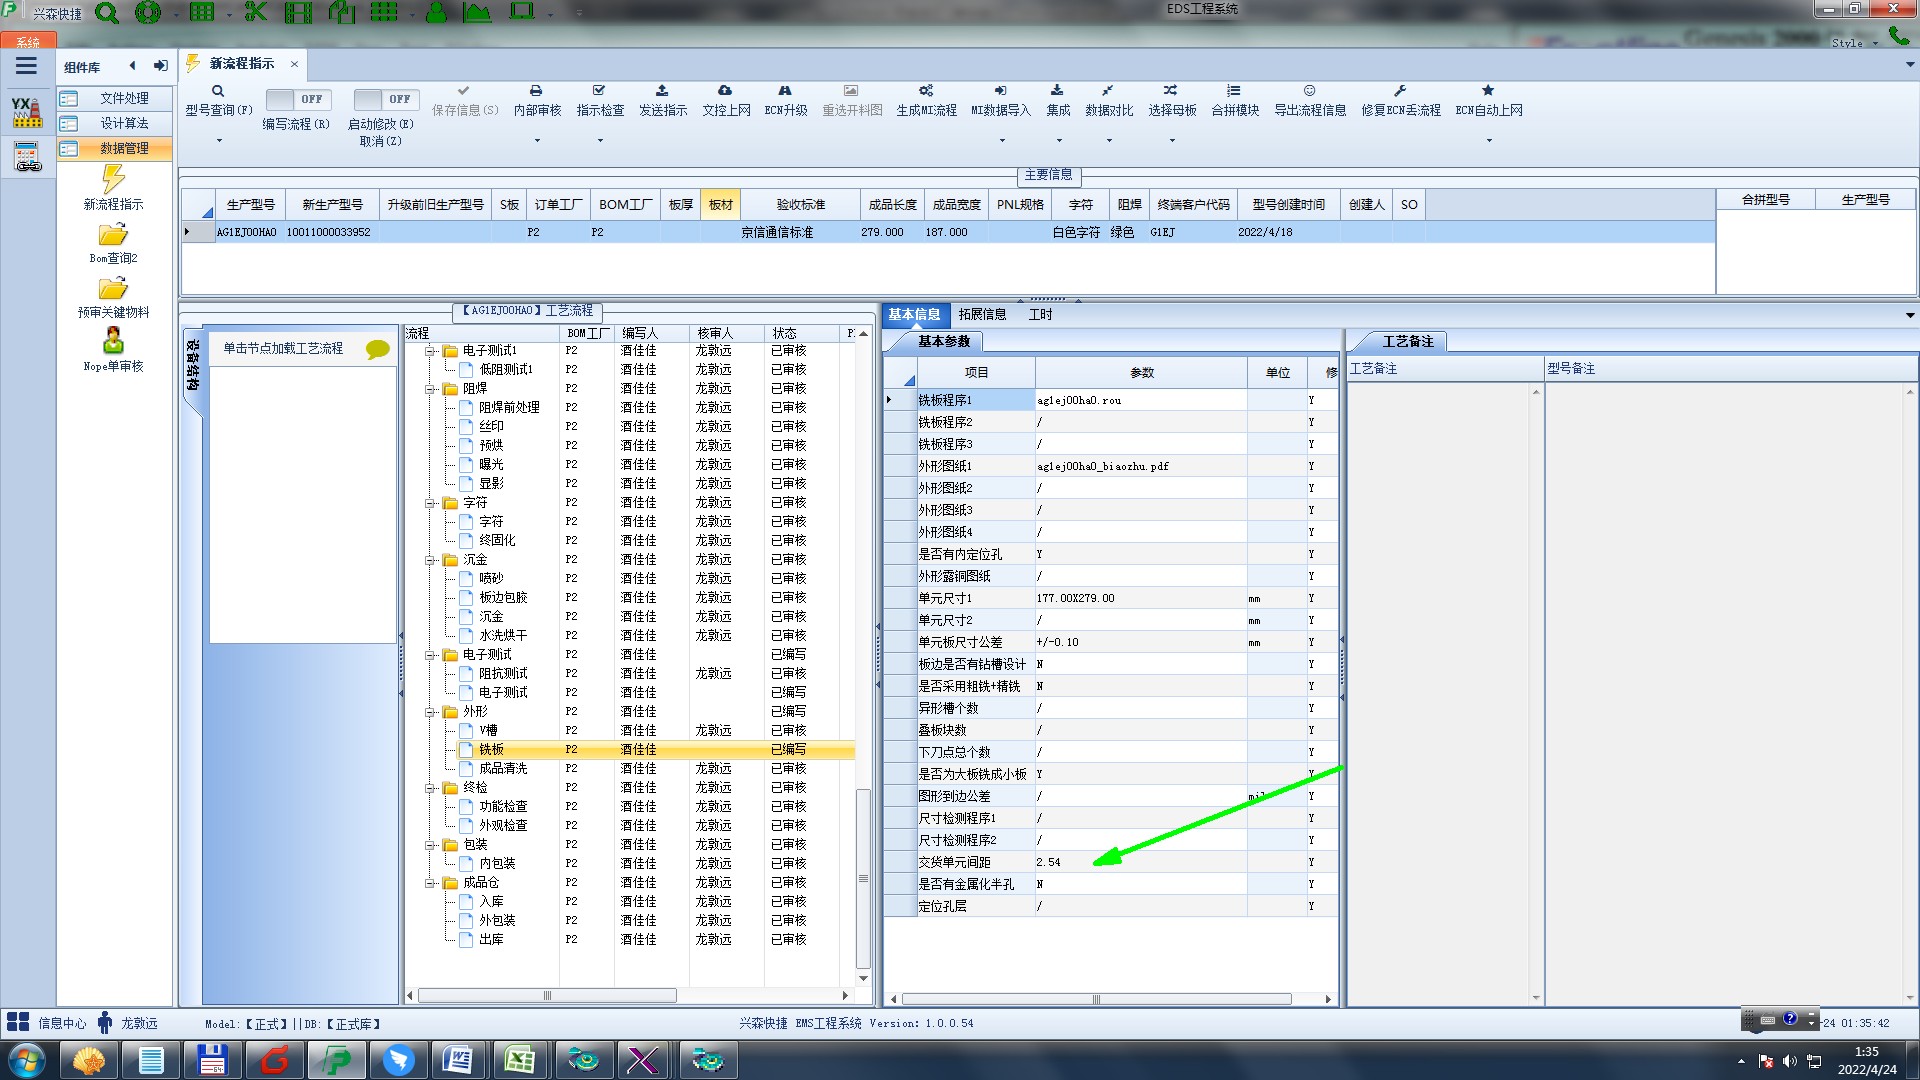Collapse the 外形 tree folder
The image size is (1920, 1080).
(x=430, y=712)
